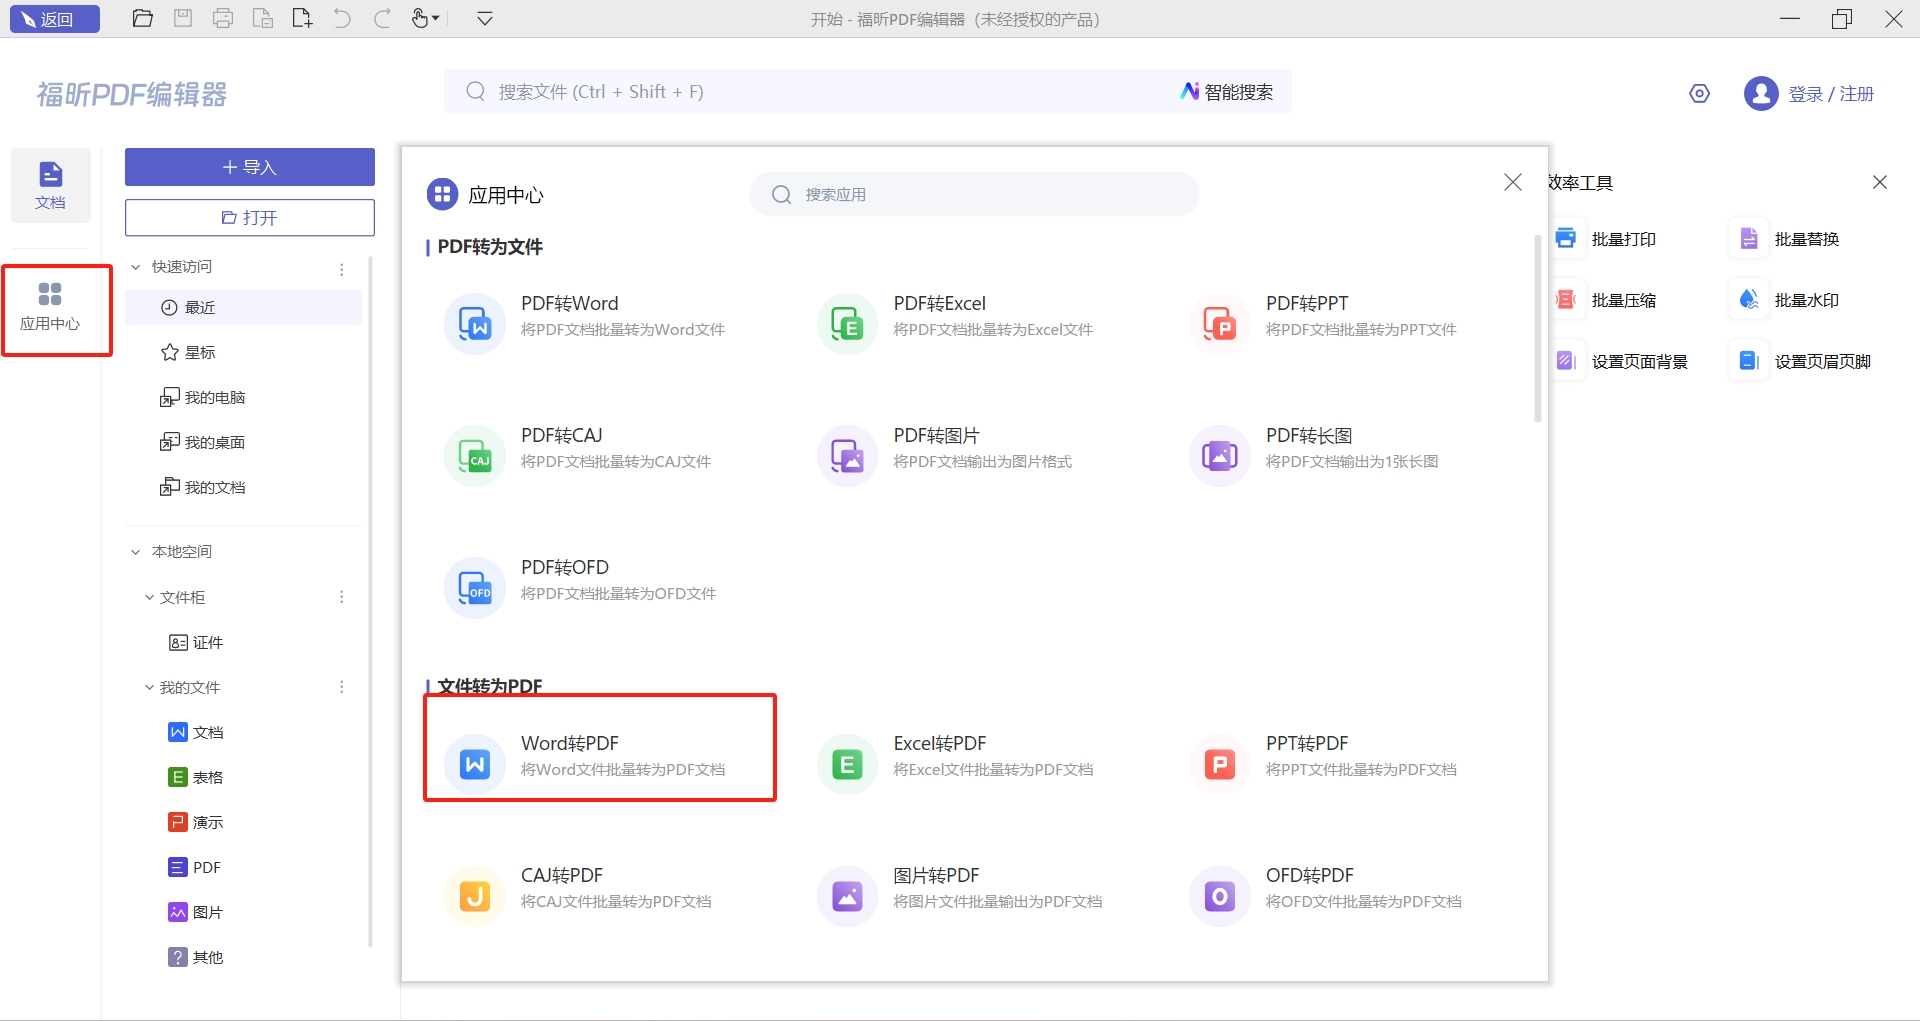Image resolution: width=1920 pixels, height=1021 pixels.
Task: Collapse the 本地空间 tree section
Action: click(136, 552)
